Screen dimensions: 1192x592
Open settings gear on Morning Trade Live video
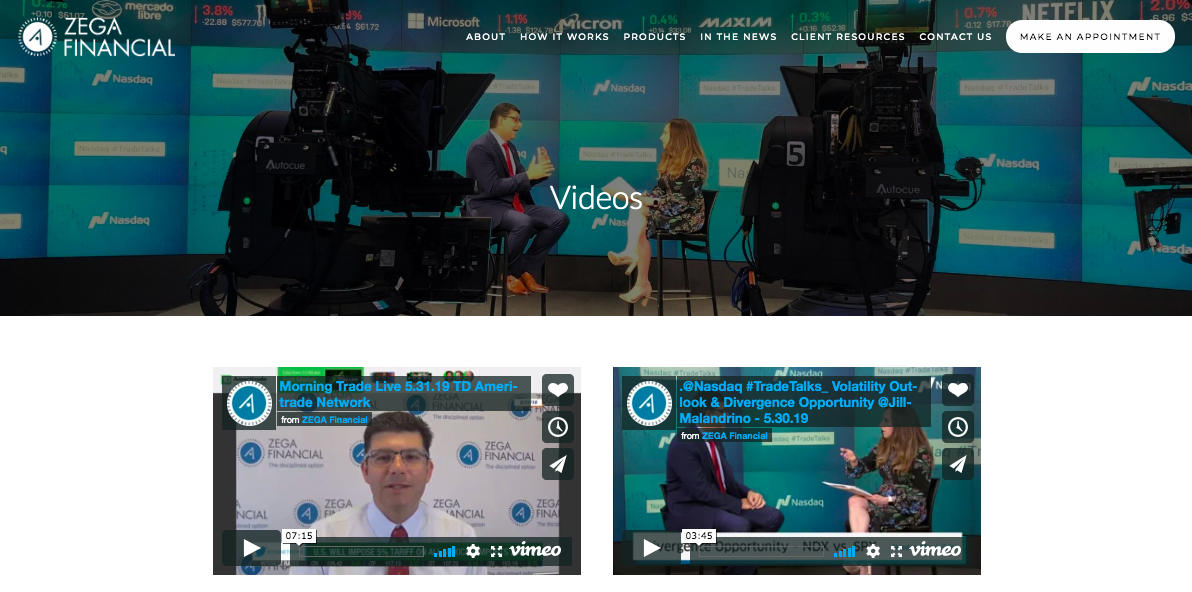473,551
